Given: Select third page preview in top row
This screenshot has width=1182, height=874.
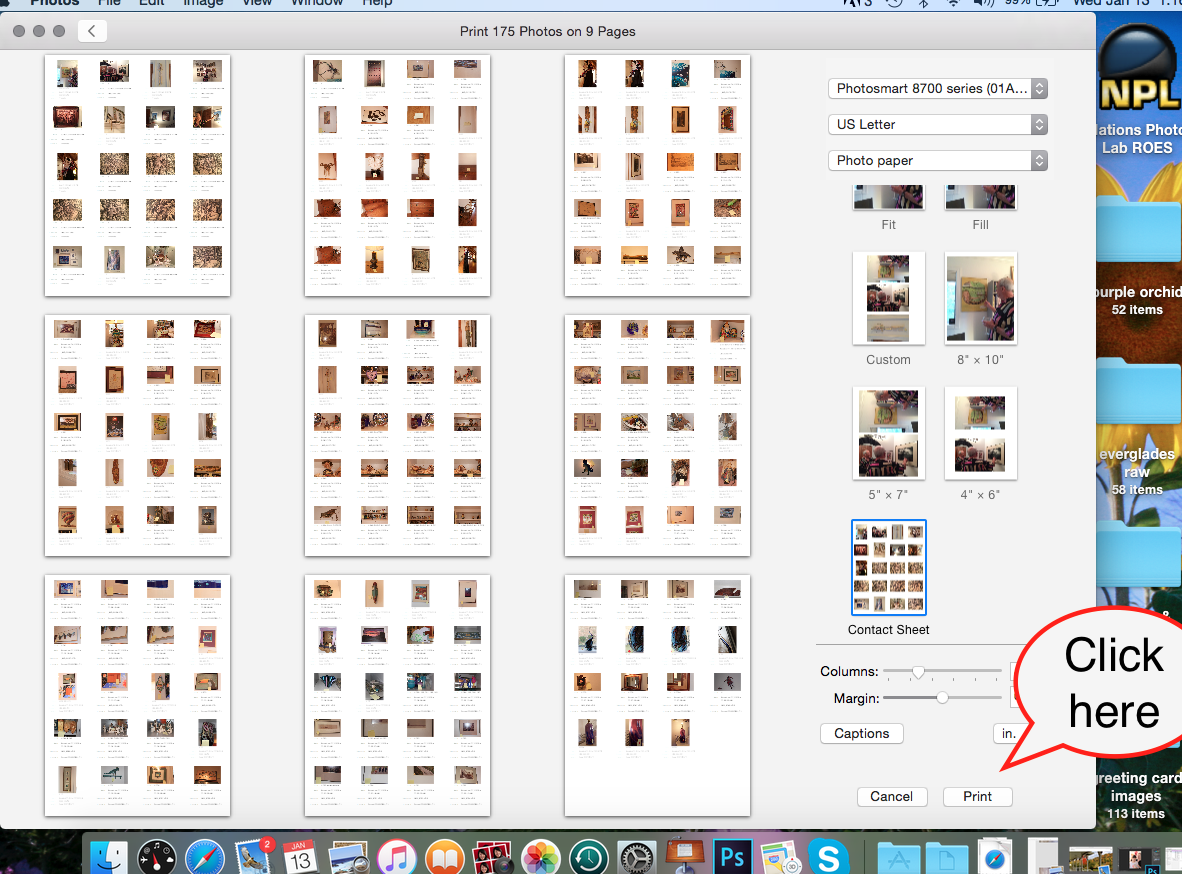Looking at the screenshot, I should (657, 175).
